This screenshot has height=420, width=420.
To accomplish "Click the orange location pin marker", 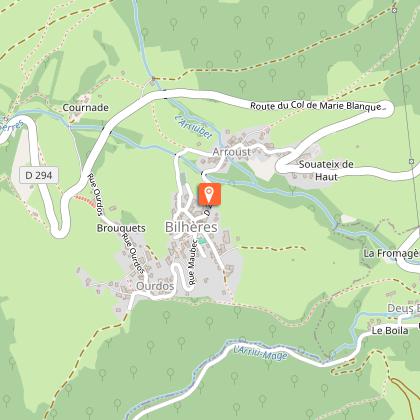I will click(x=209, y=194).
